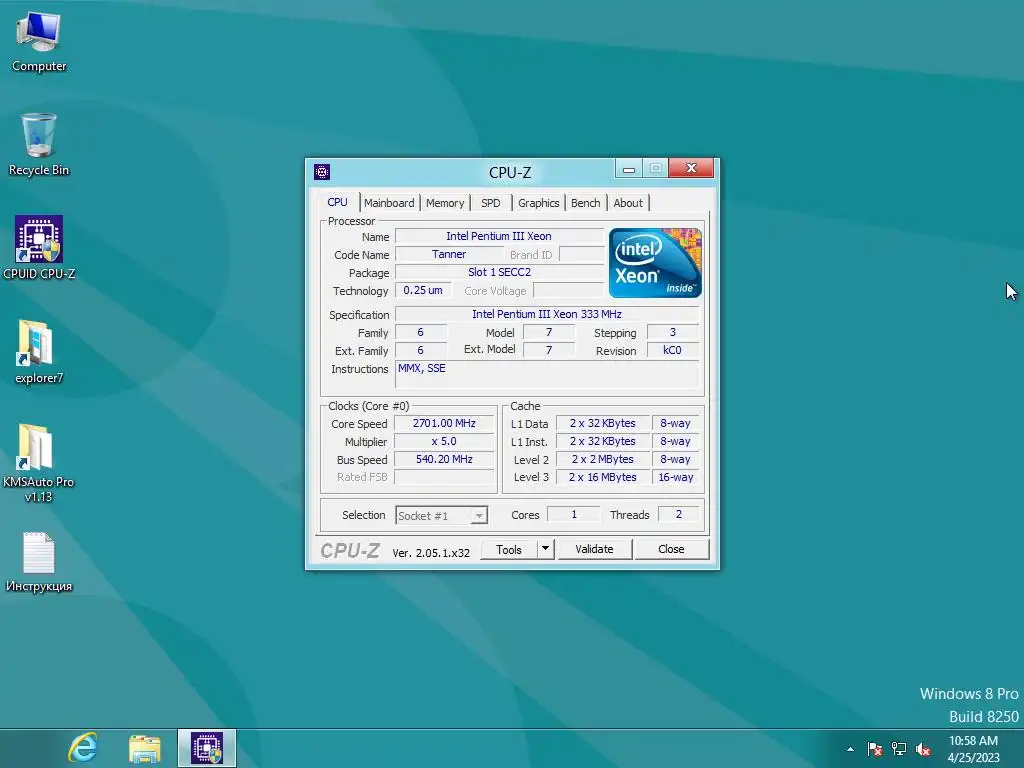
Task: Click the Specification field Xeon 333 MHz
Action: coord(547,314)
